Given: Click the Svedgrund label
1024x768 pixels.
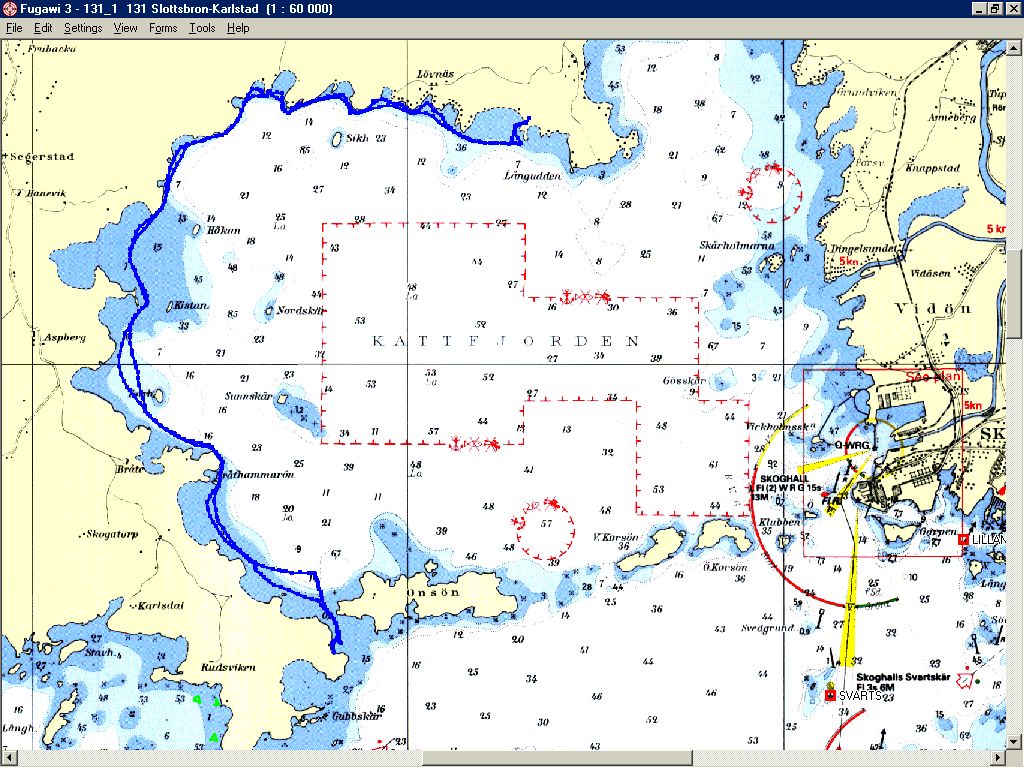Looking at the screenshot, I should point(767,628).
